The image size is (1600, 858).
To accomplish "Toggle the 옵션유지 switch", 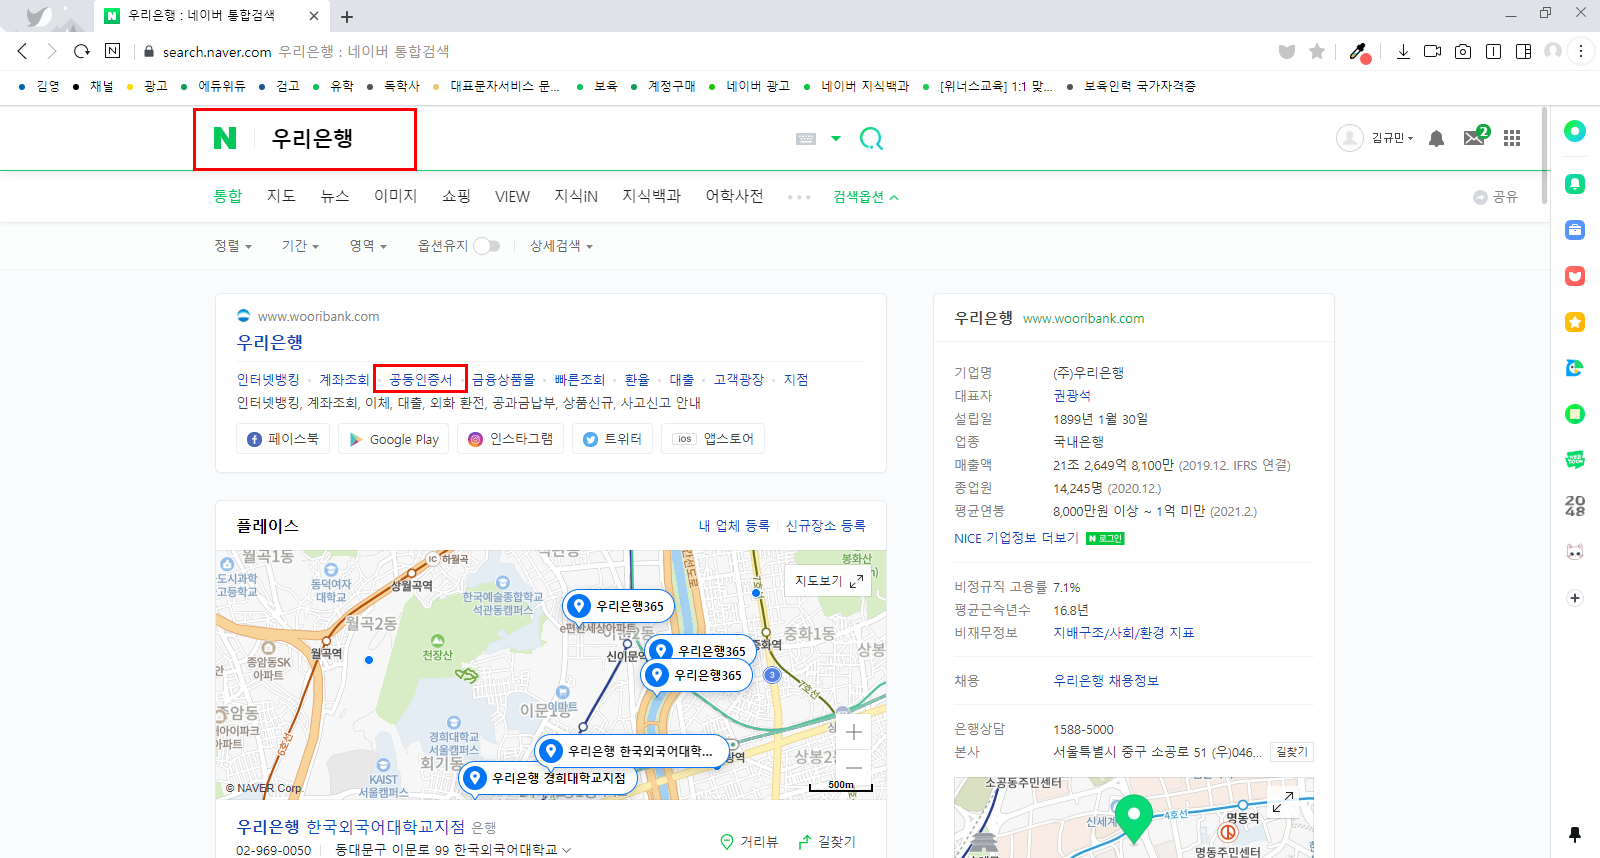I will coord(487,246).
